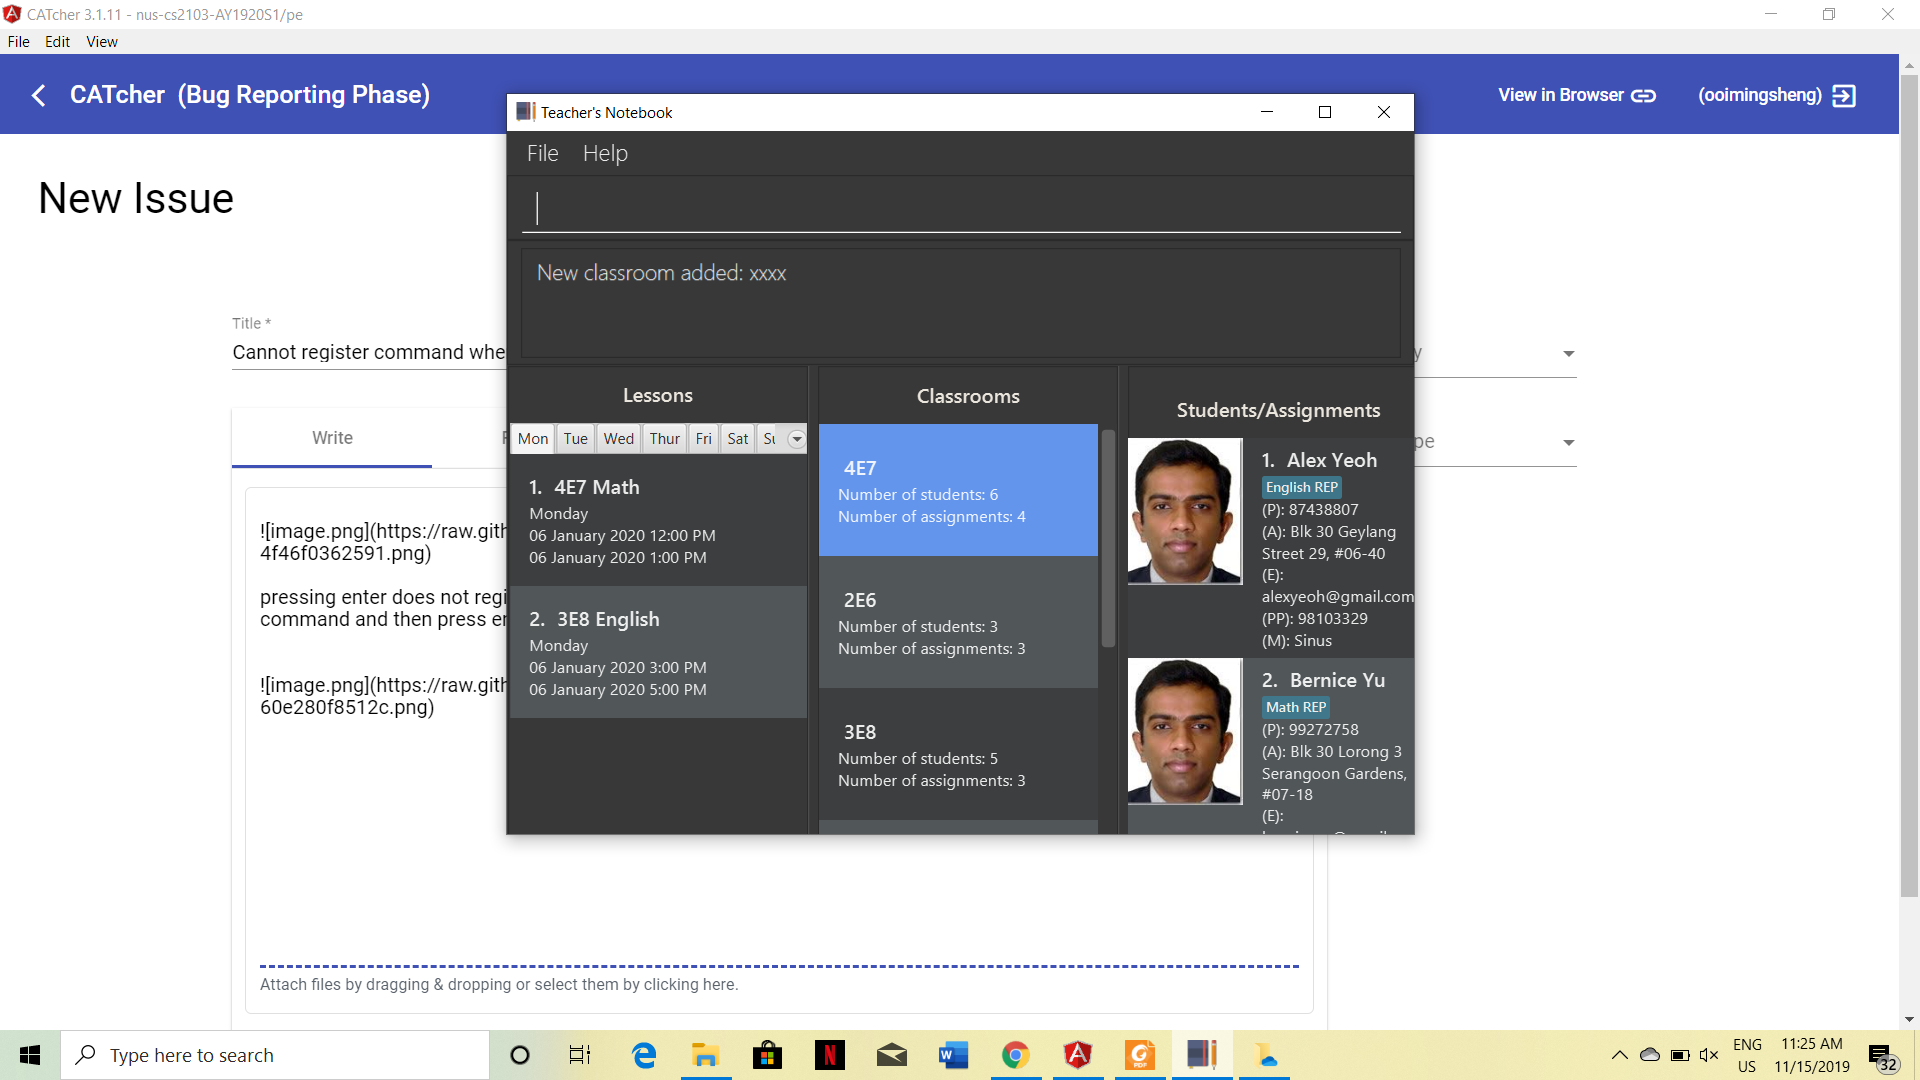The width and height of the screenshot is (1920, 1080).
Task: Click the Microsoft Store taskbar icon
Action: click(x=767, y=1055)
